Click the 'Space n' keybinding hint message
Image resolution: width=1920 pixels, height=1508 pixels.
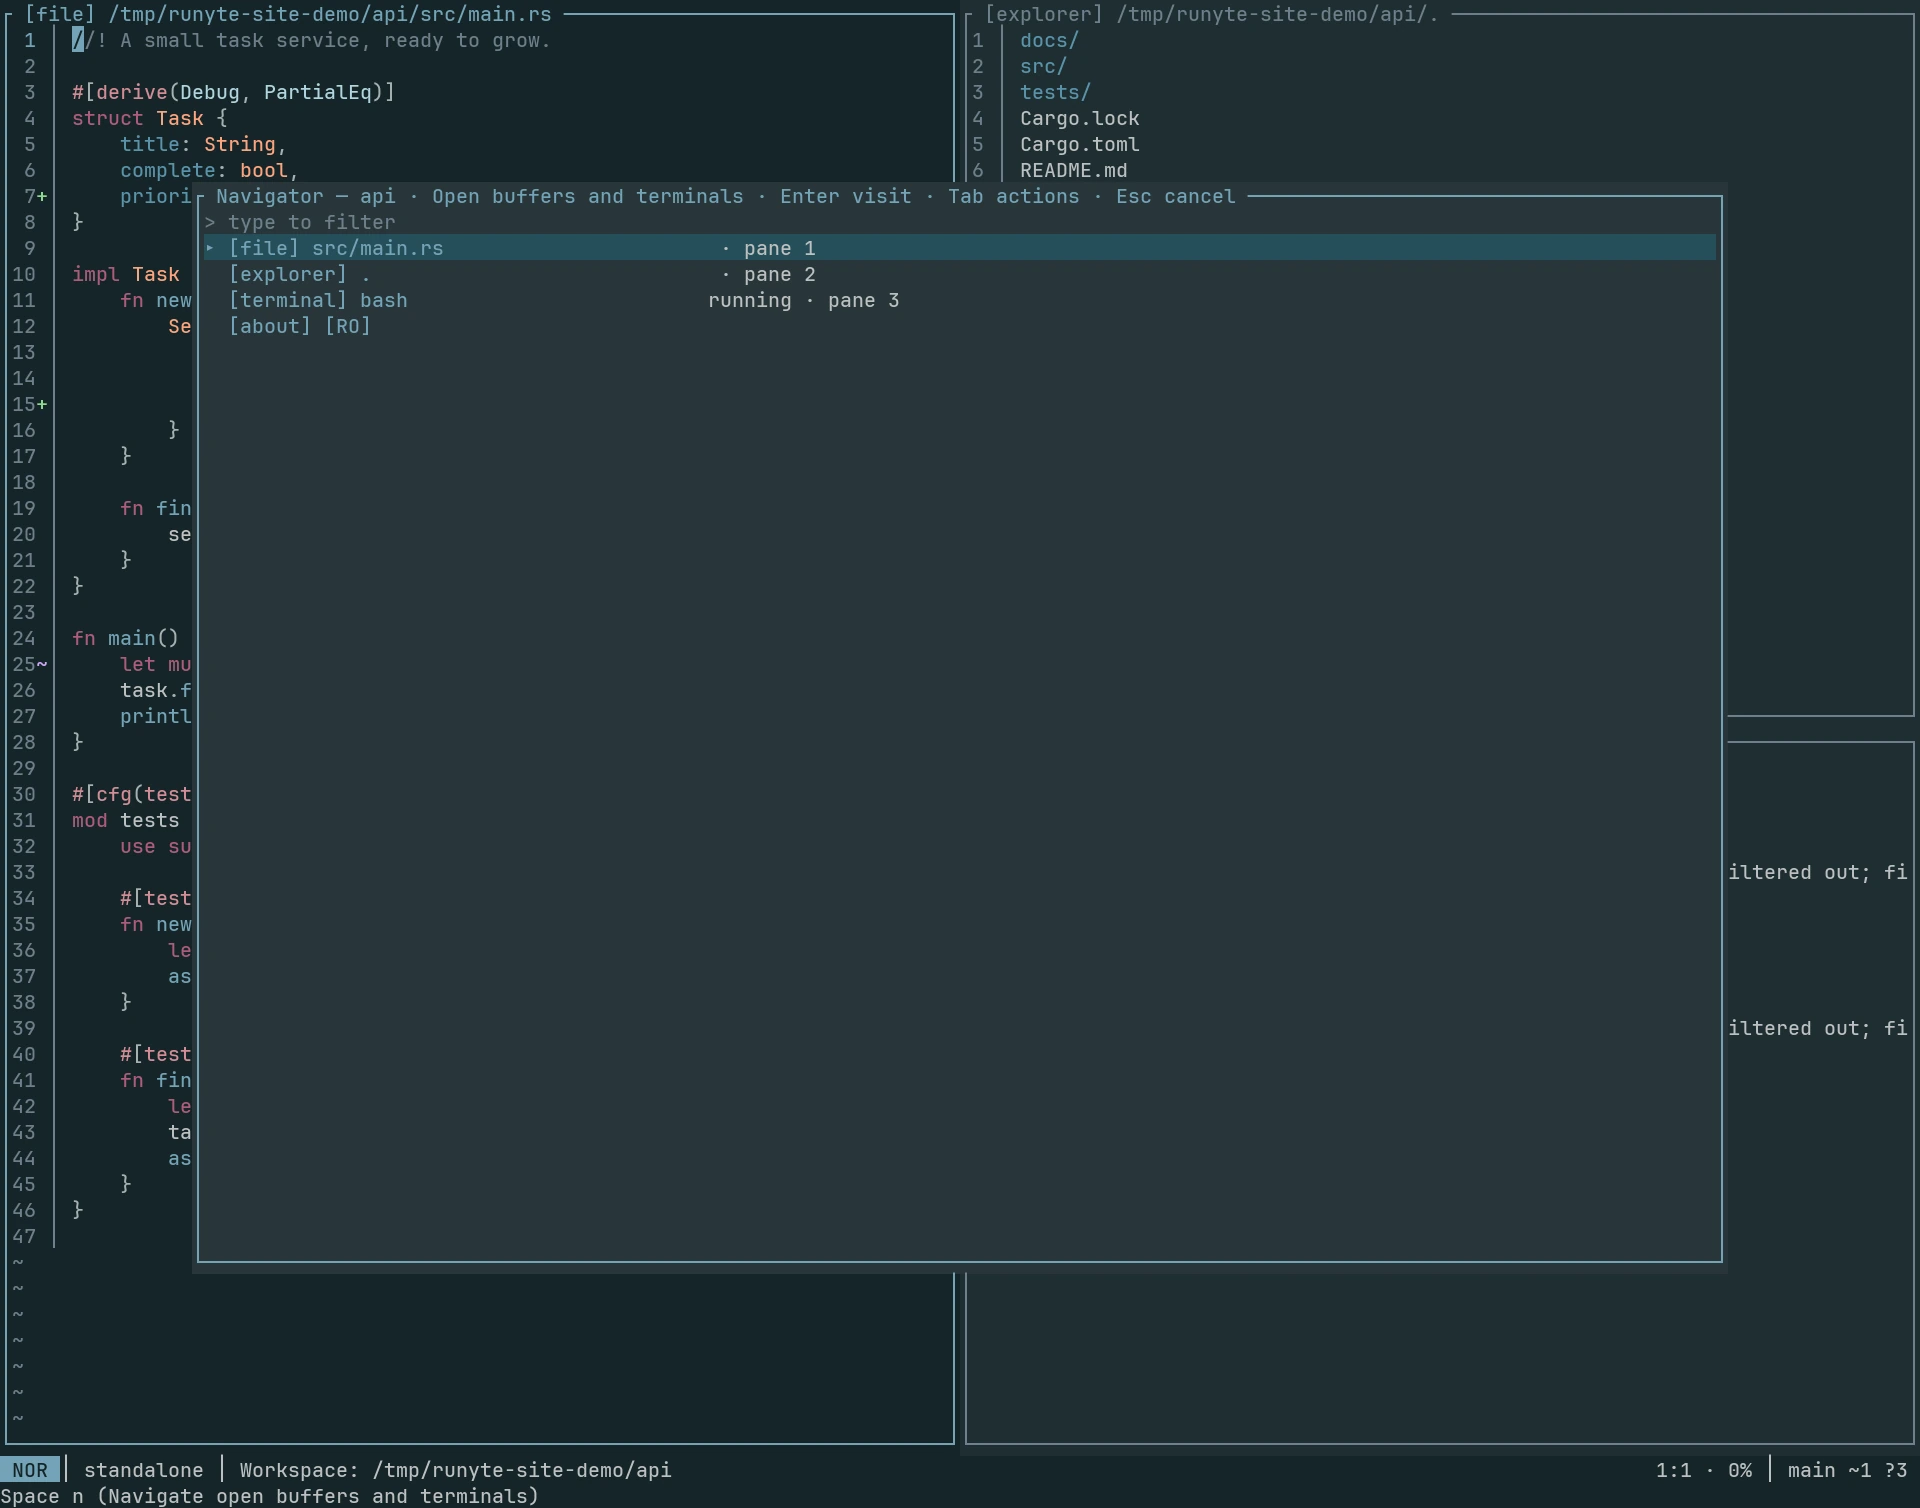click(x=269, y=1496)
